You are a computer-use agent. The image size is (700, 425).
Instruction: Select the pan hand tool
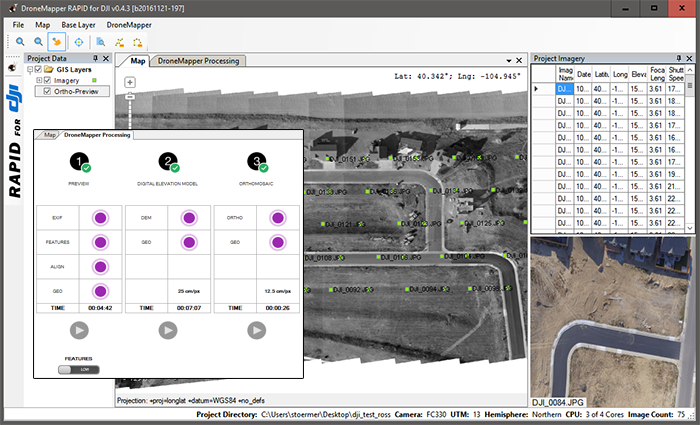coord(57,42)
